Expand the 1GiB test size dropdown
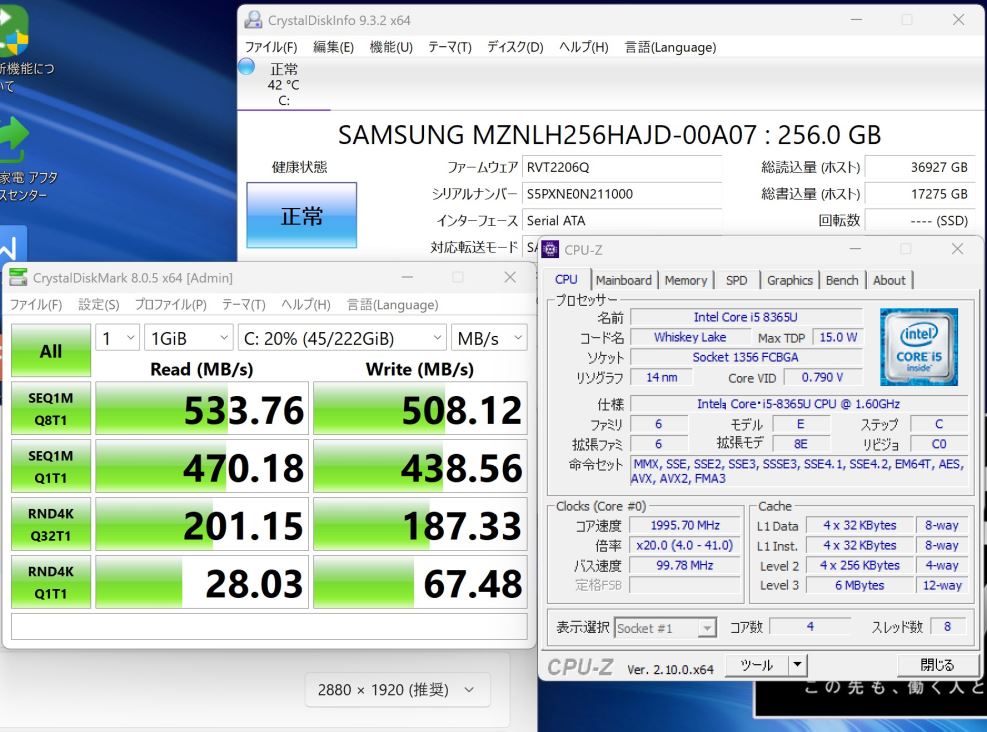Image resolution: width=987 pixels, height=732 pixels. [188, 339]
